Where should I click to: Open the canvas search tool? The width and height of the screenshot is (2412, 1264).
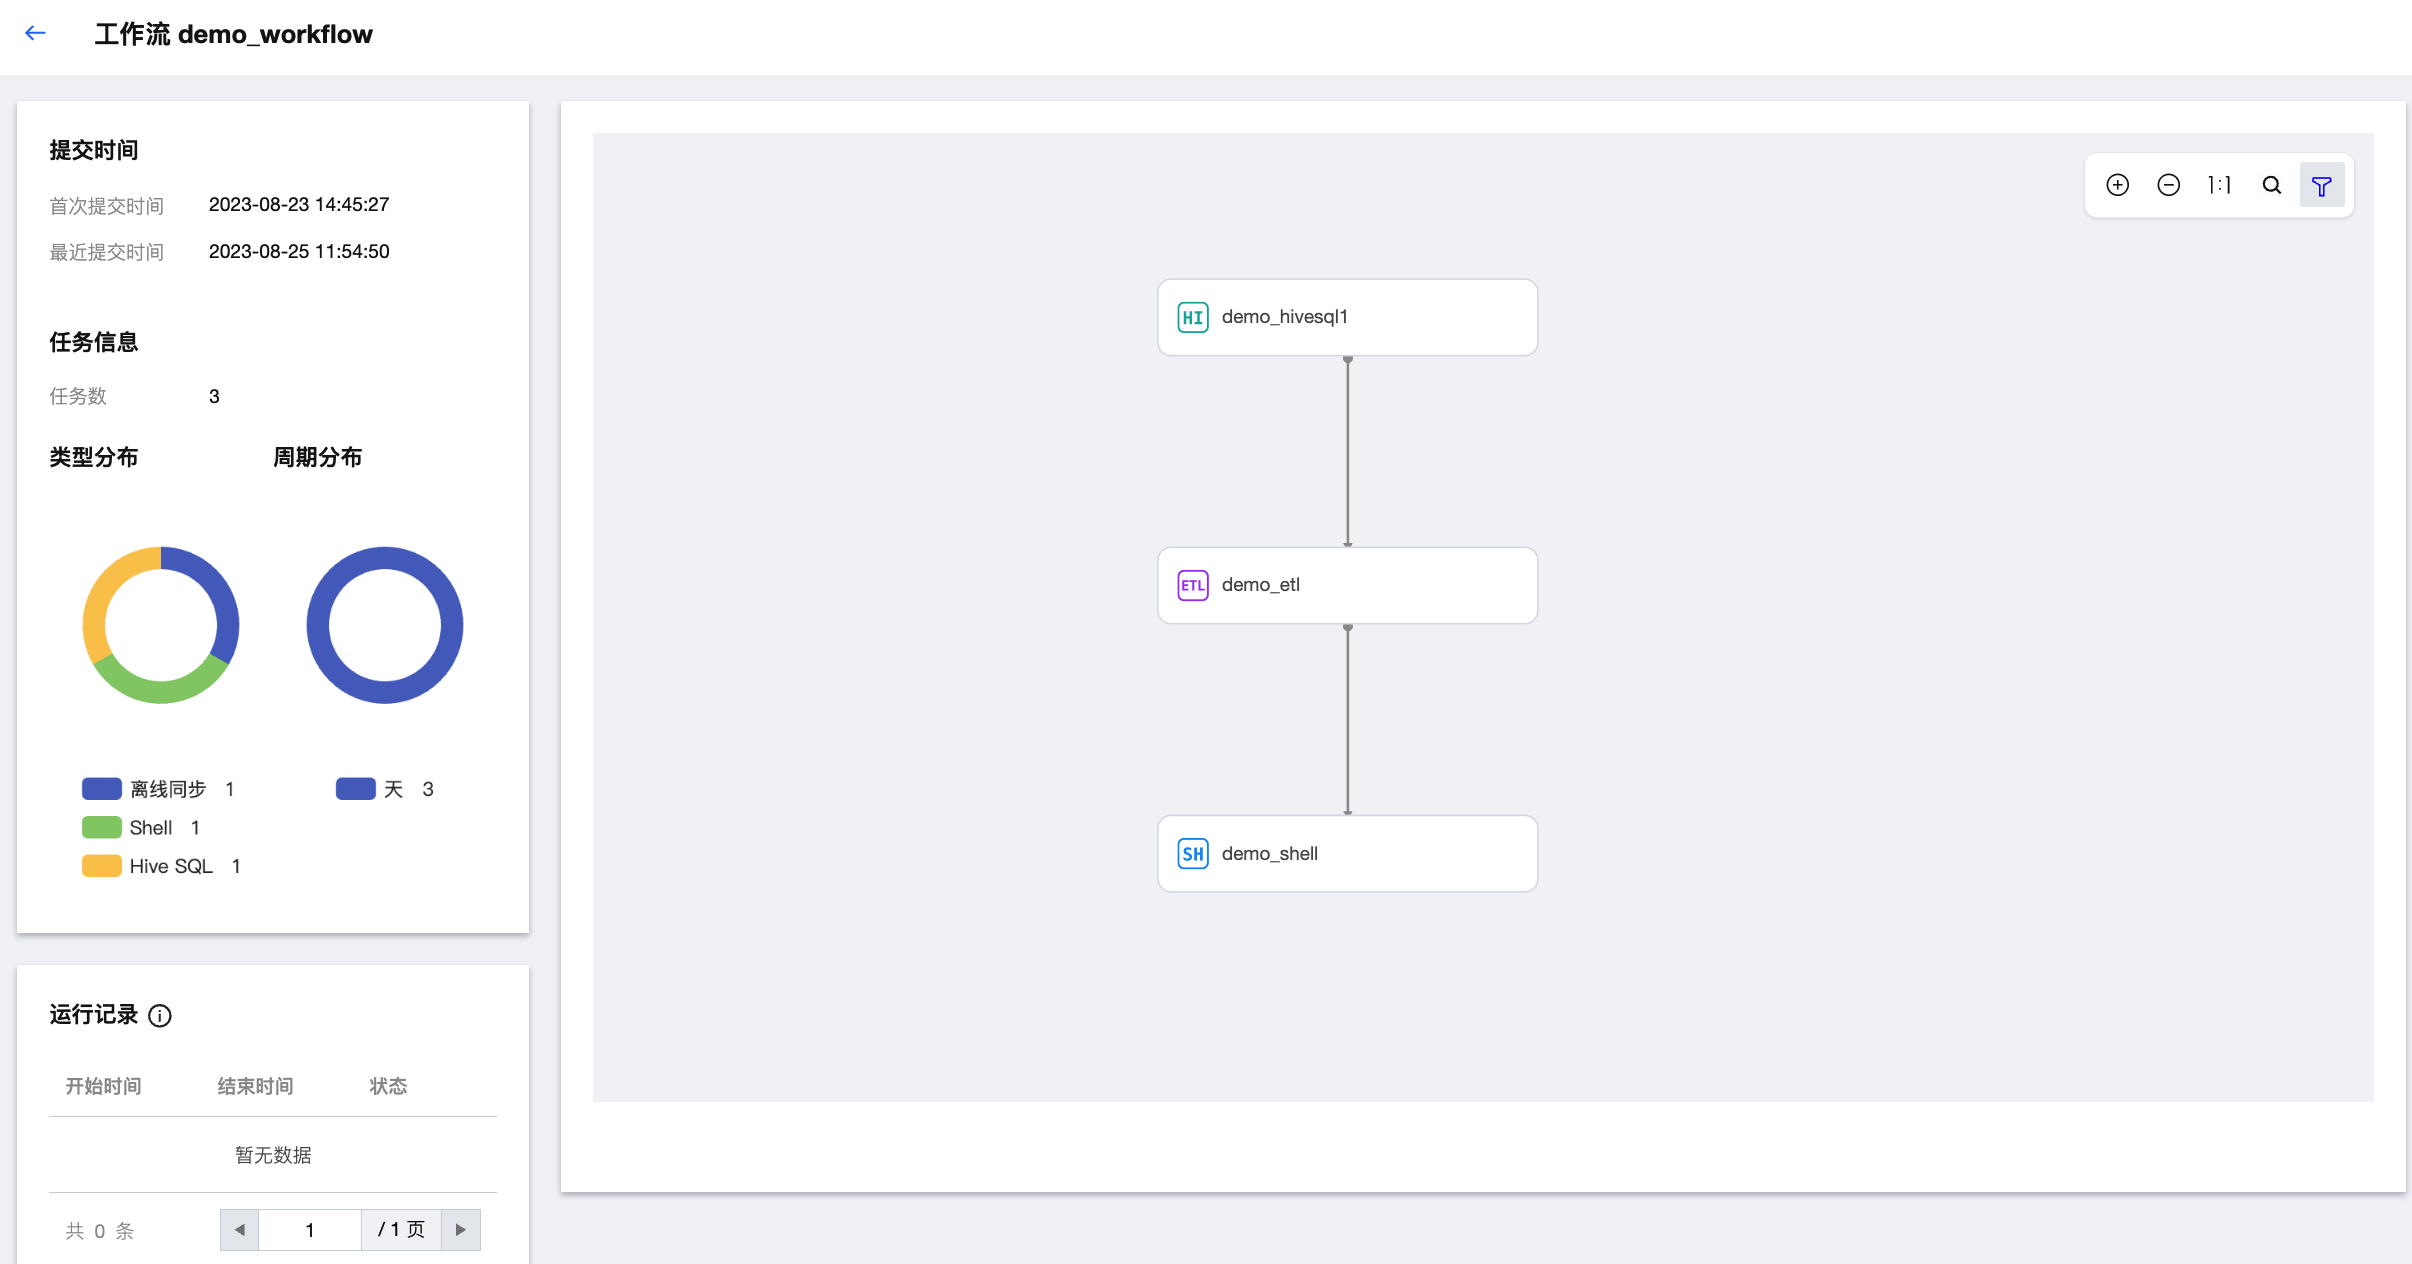click(x=2272, y=185)
